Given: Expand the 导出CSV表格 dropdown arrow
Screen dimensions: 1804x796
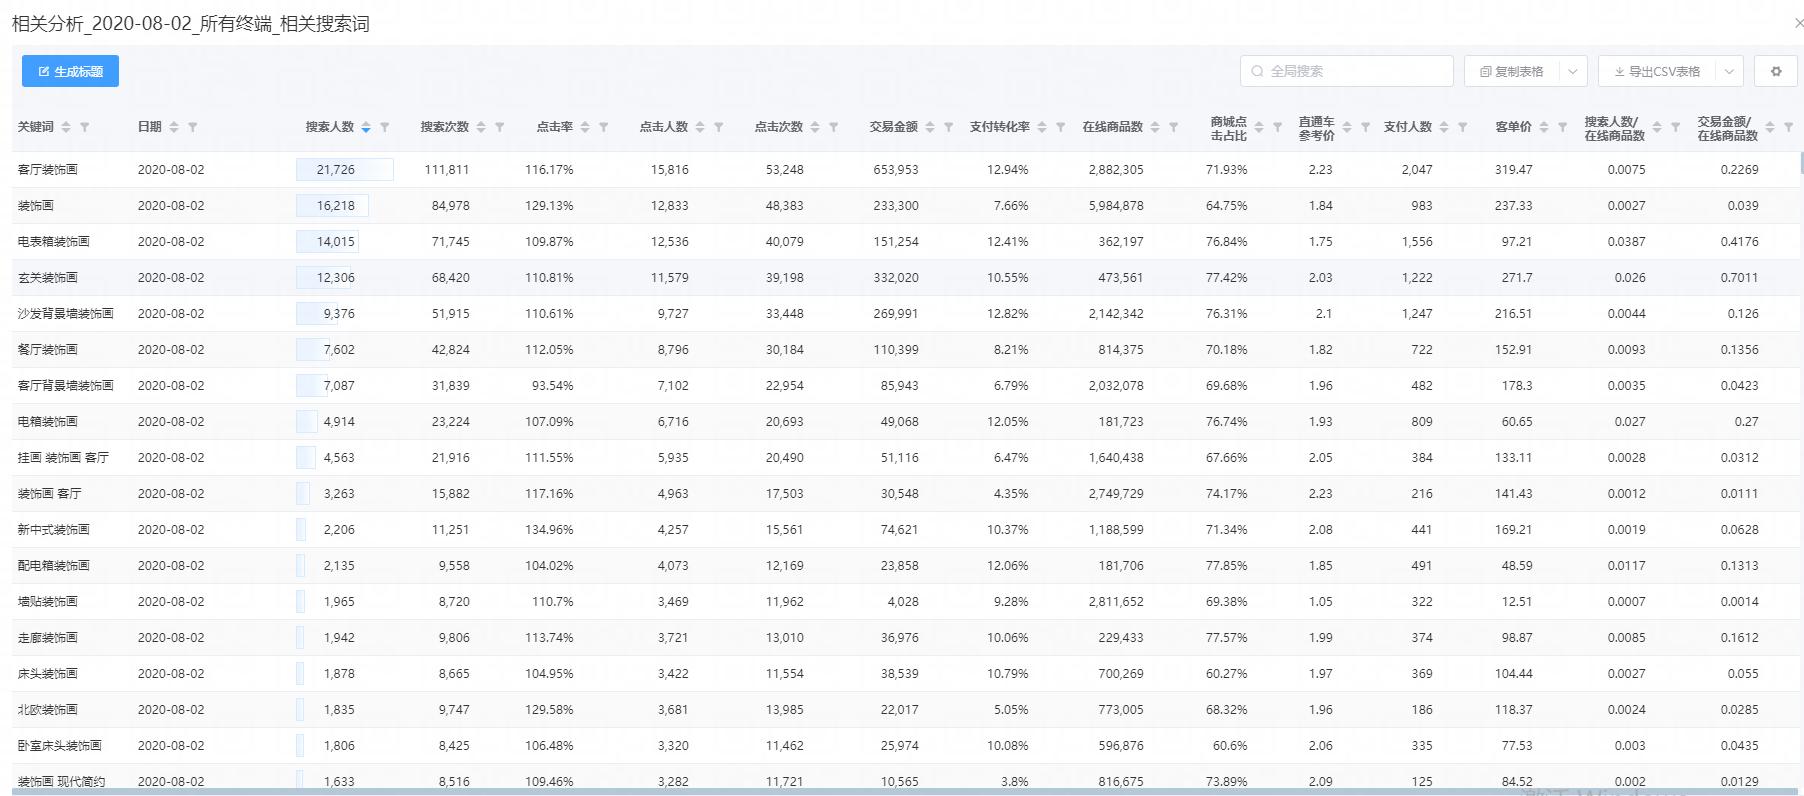Looking at the screenshot, I should click(1729, 71).
